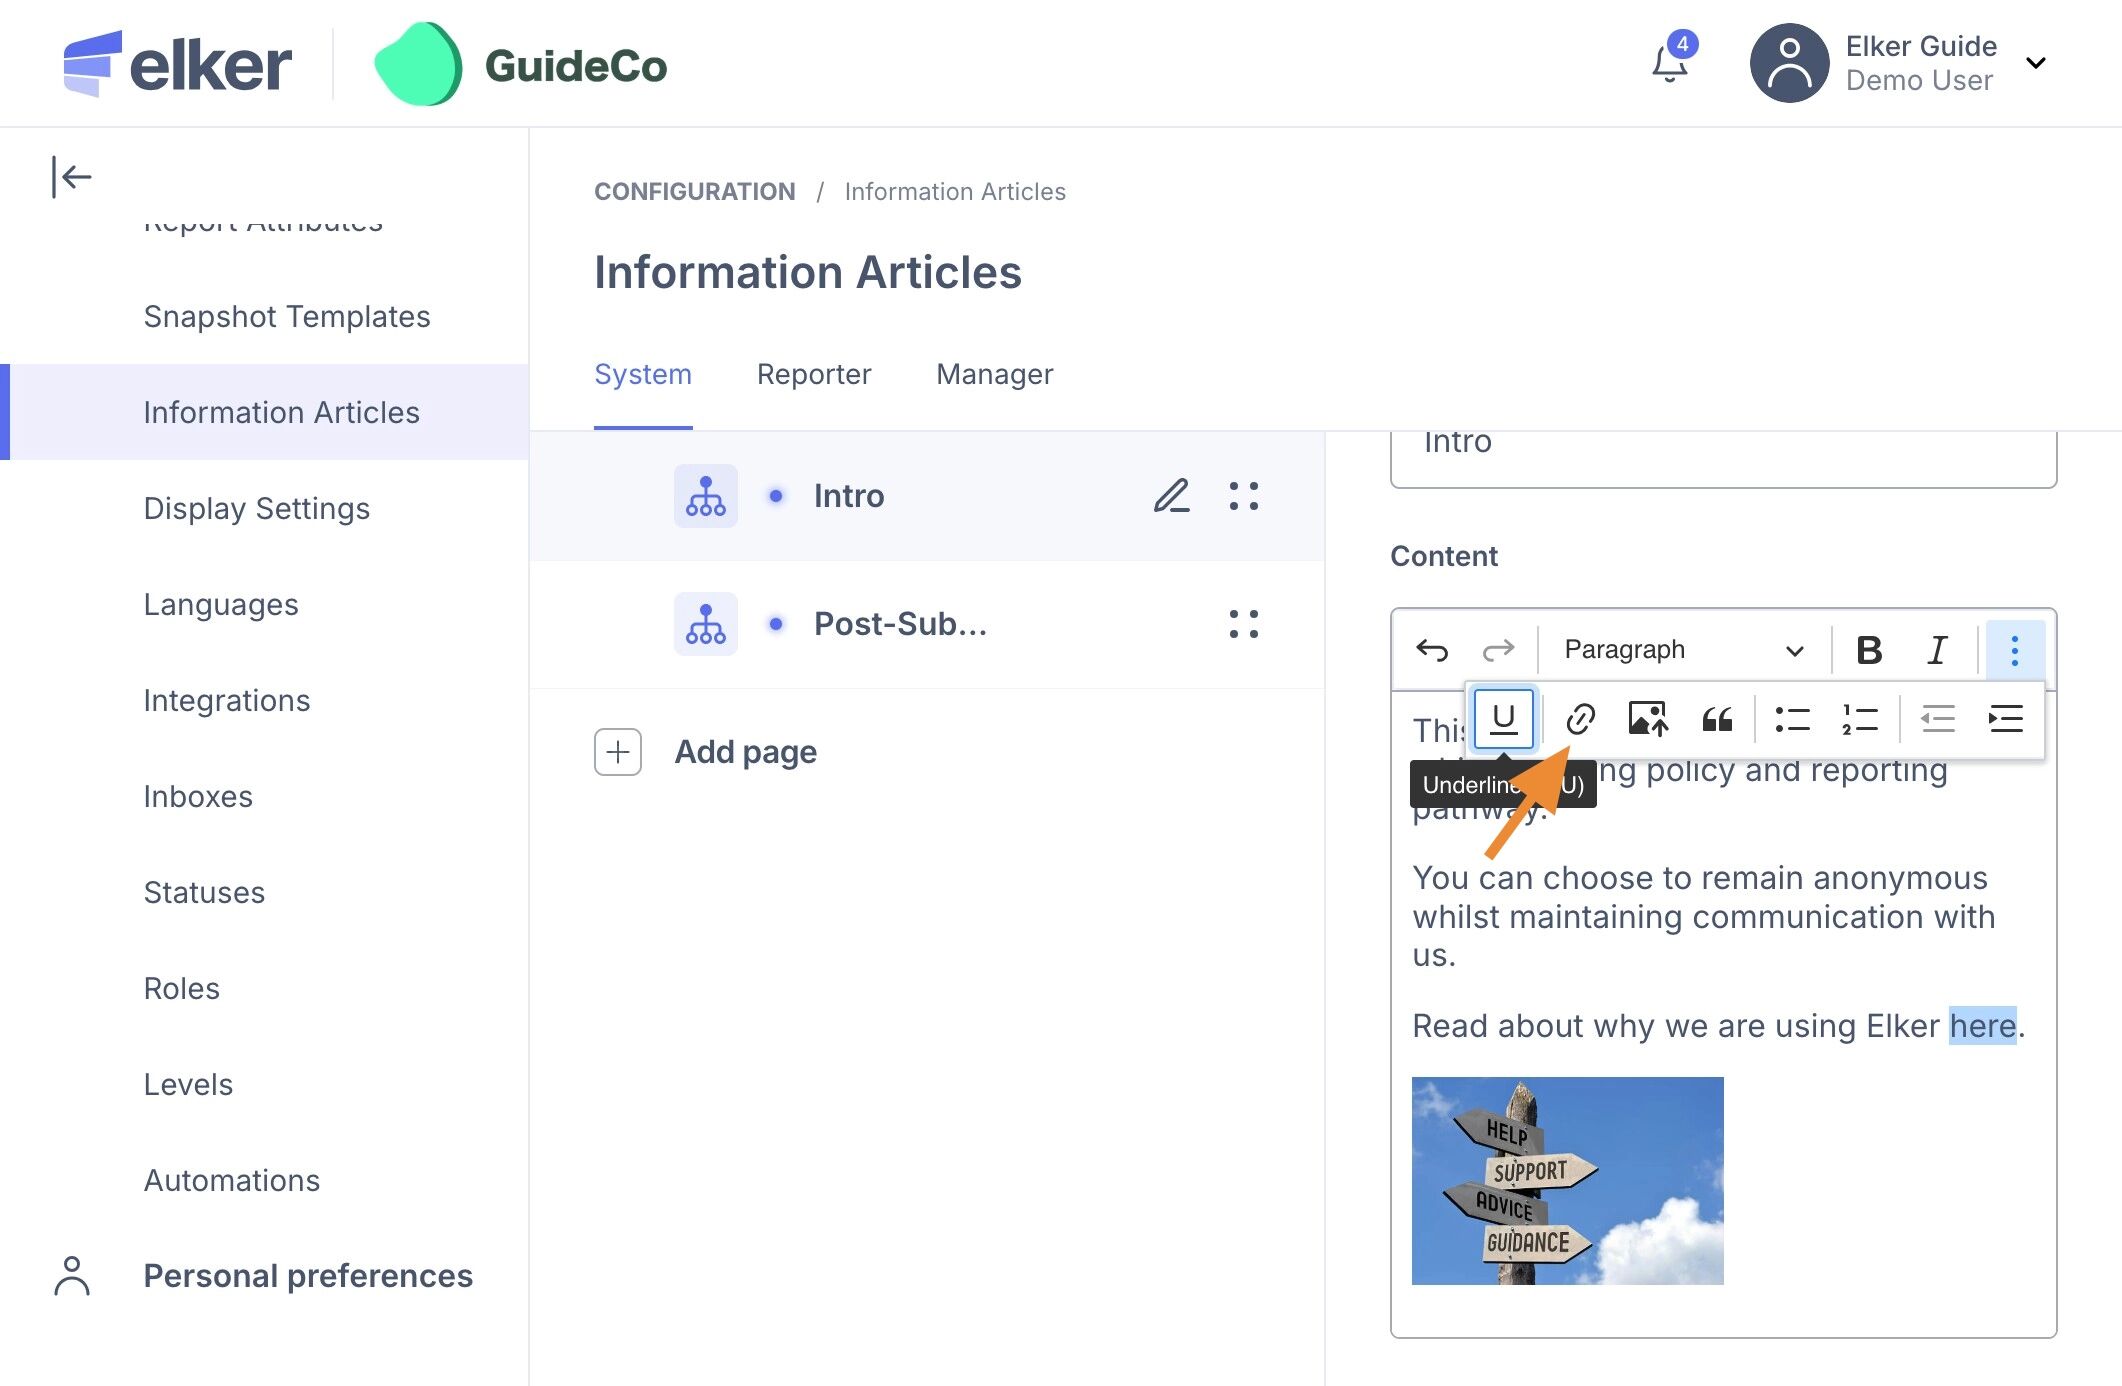Viewport: 2122px width, 1386px height.
Task: Collapse the left sidebar
Action: coord(71,177)
